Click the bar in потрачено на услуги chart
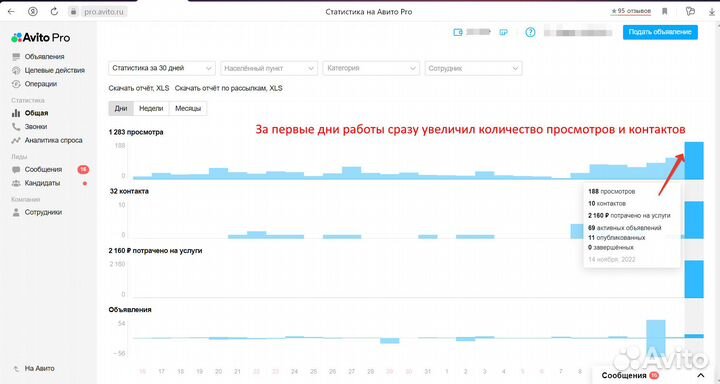The image size is (720, 384). click(694, 279)
